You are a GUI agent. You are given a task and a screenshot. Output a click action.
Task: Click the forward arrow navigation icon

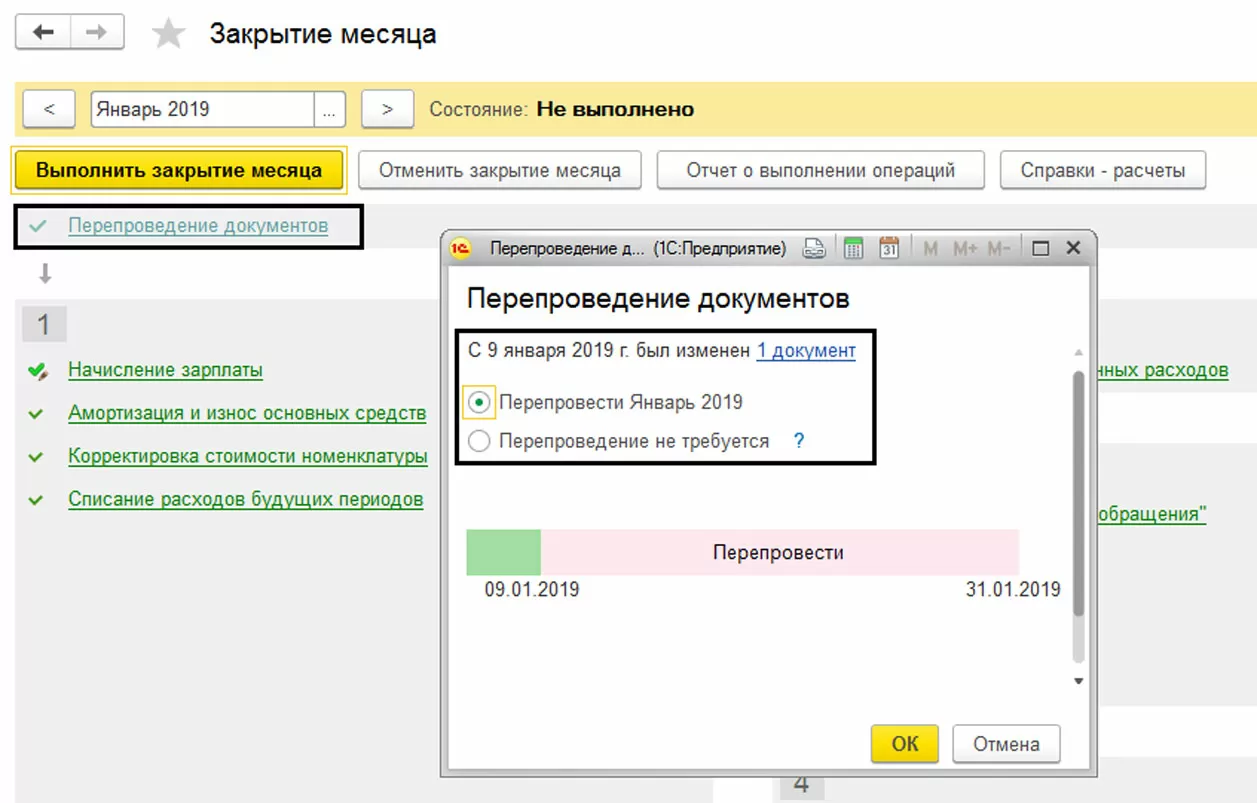point(96,33)
